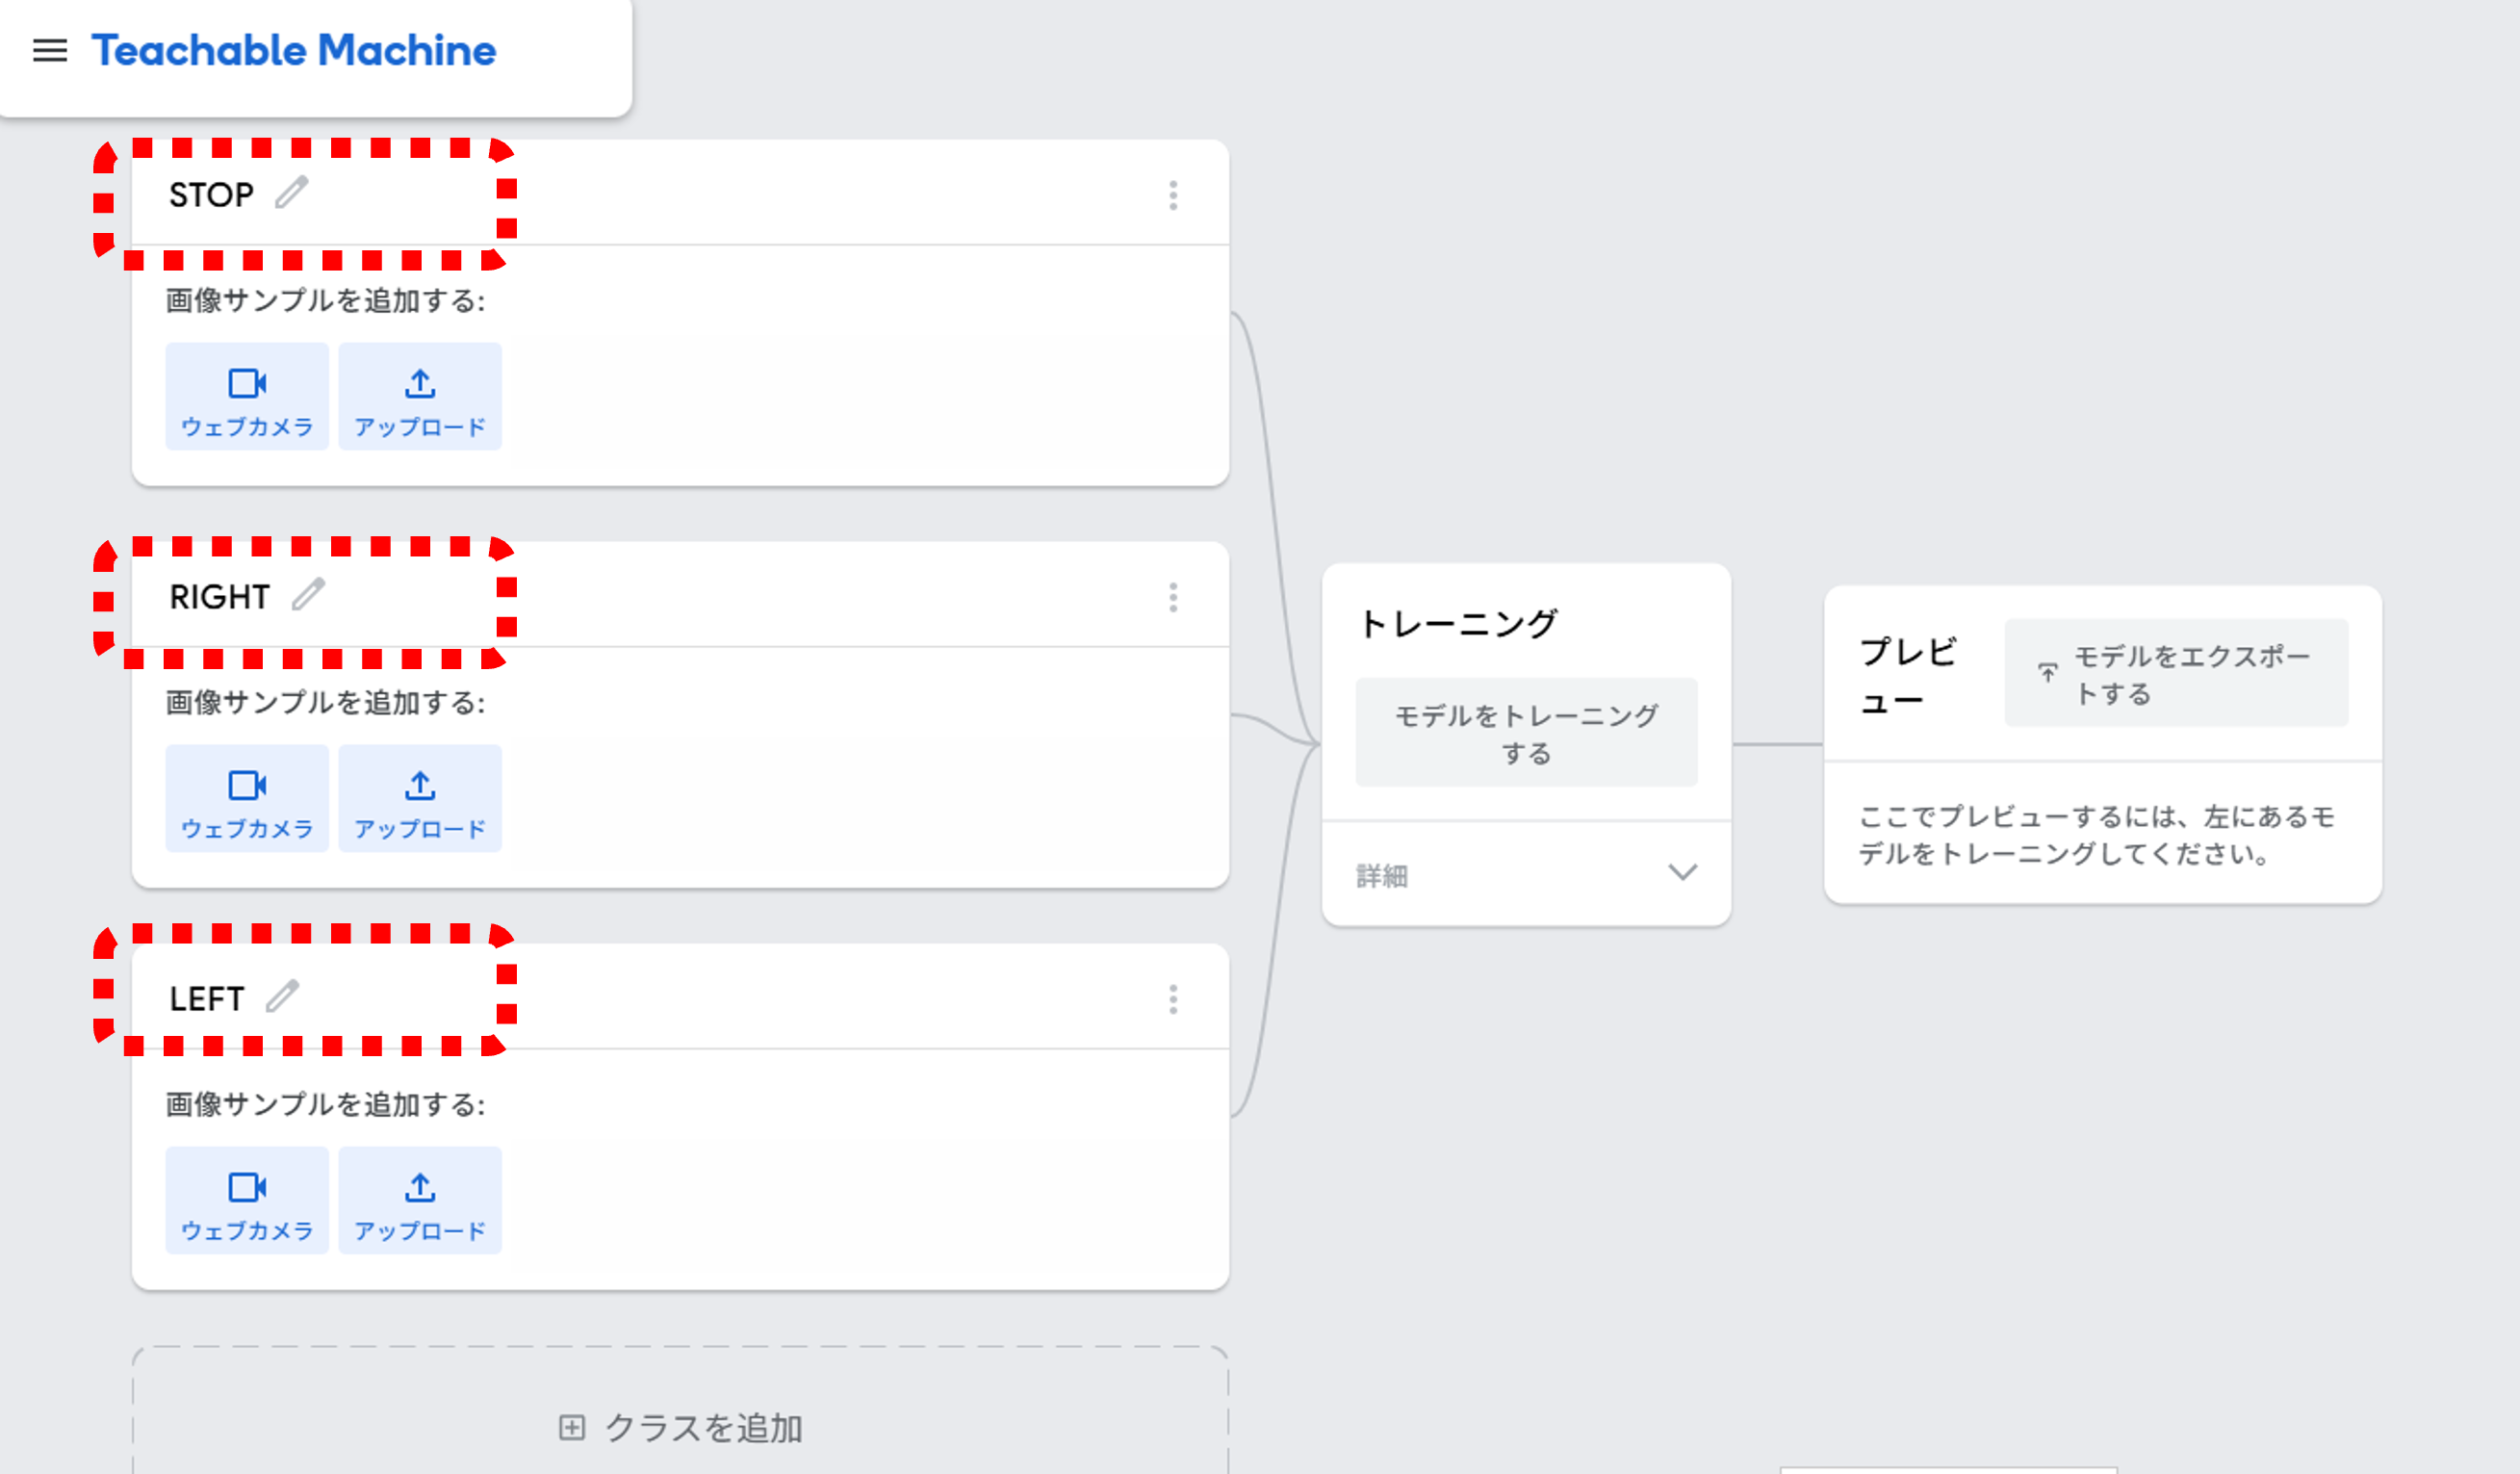The height and width of the screenshot is (1474, 2520).
Task: Click pencil icon to rename STOP class
Action: click(x=292, y=192)
